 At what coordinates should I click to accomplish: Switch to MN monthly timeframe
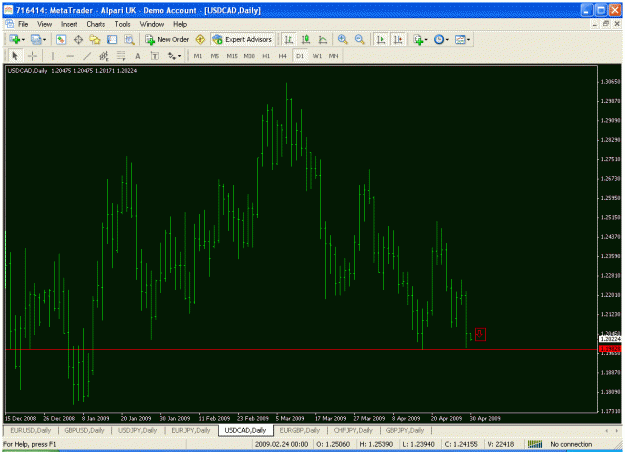coord(334,56)
